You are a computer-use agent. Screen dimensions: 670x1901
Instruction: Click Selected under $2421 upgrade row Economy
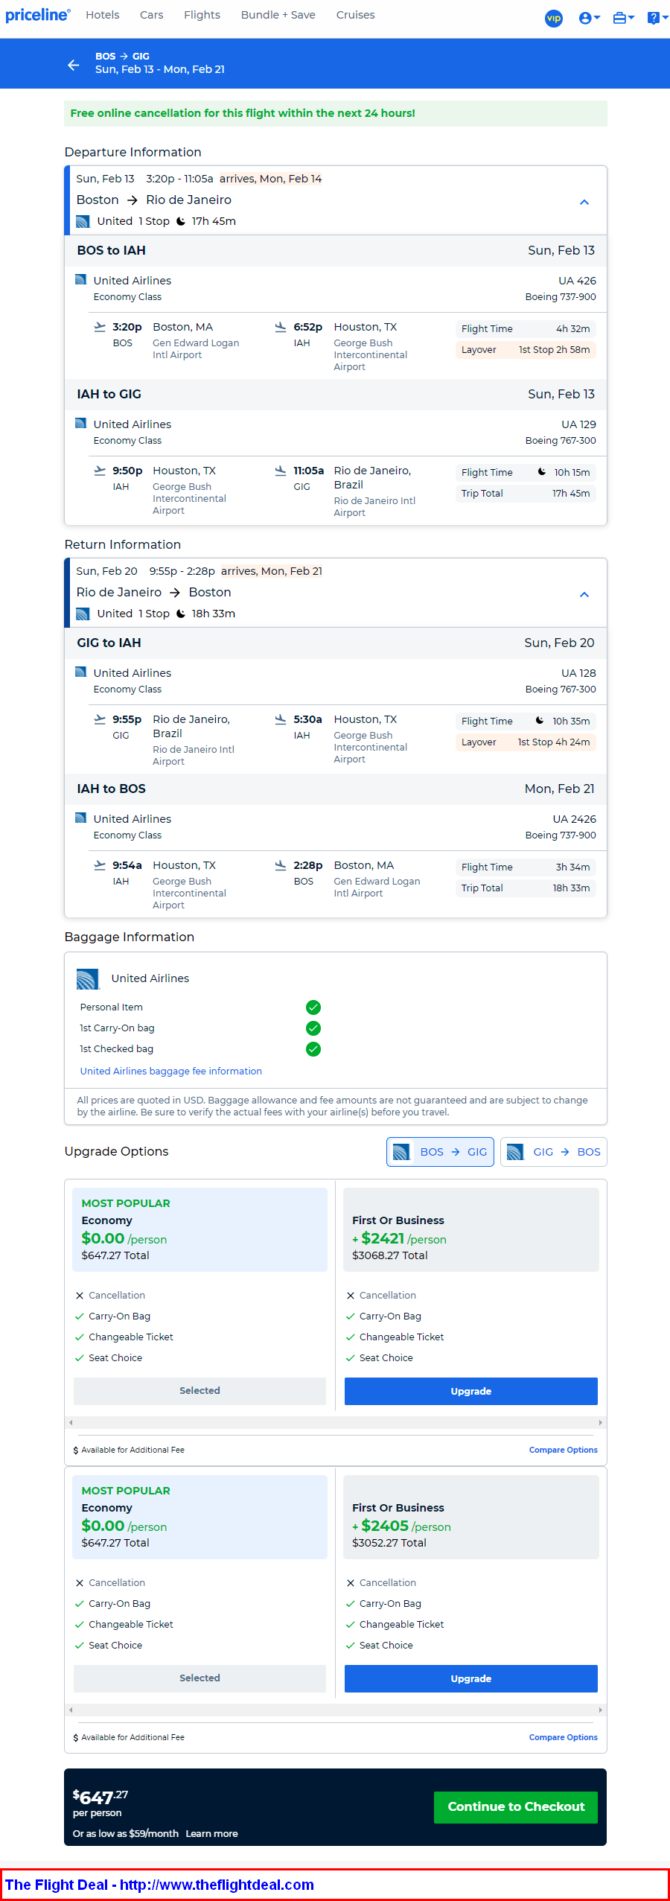[200, 1391]
